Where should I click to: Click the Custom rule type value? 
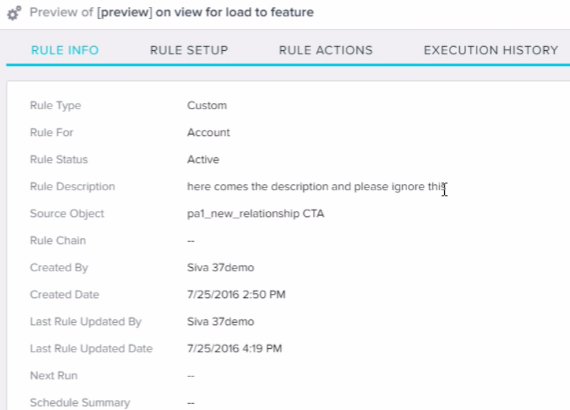click(207, 105)
